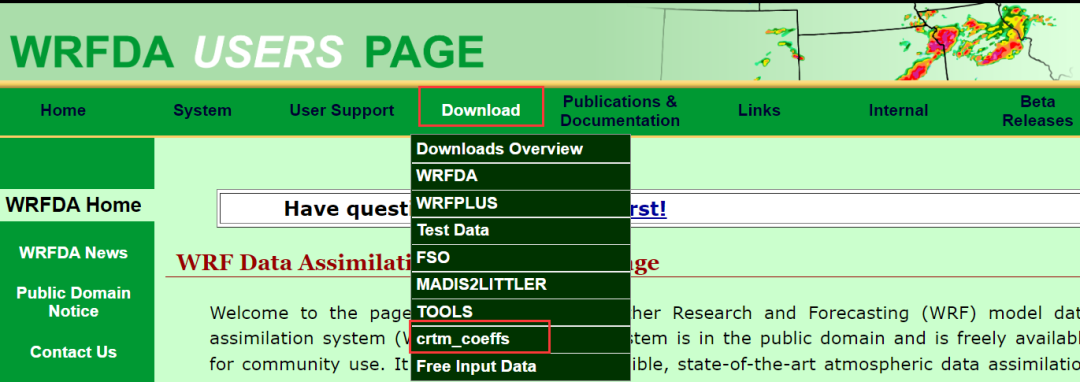Choose Free Input Data entry
Viewport: 1080px width, 382px height.
point(521,366)
